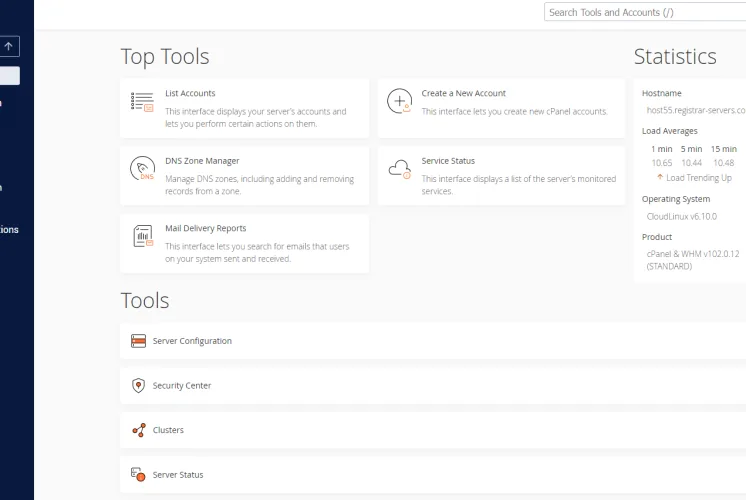Expand the Security Center section
Viewport: 746px width, 500px height.
(433, 386)
